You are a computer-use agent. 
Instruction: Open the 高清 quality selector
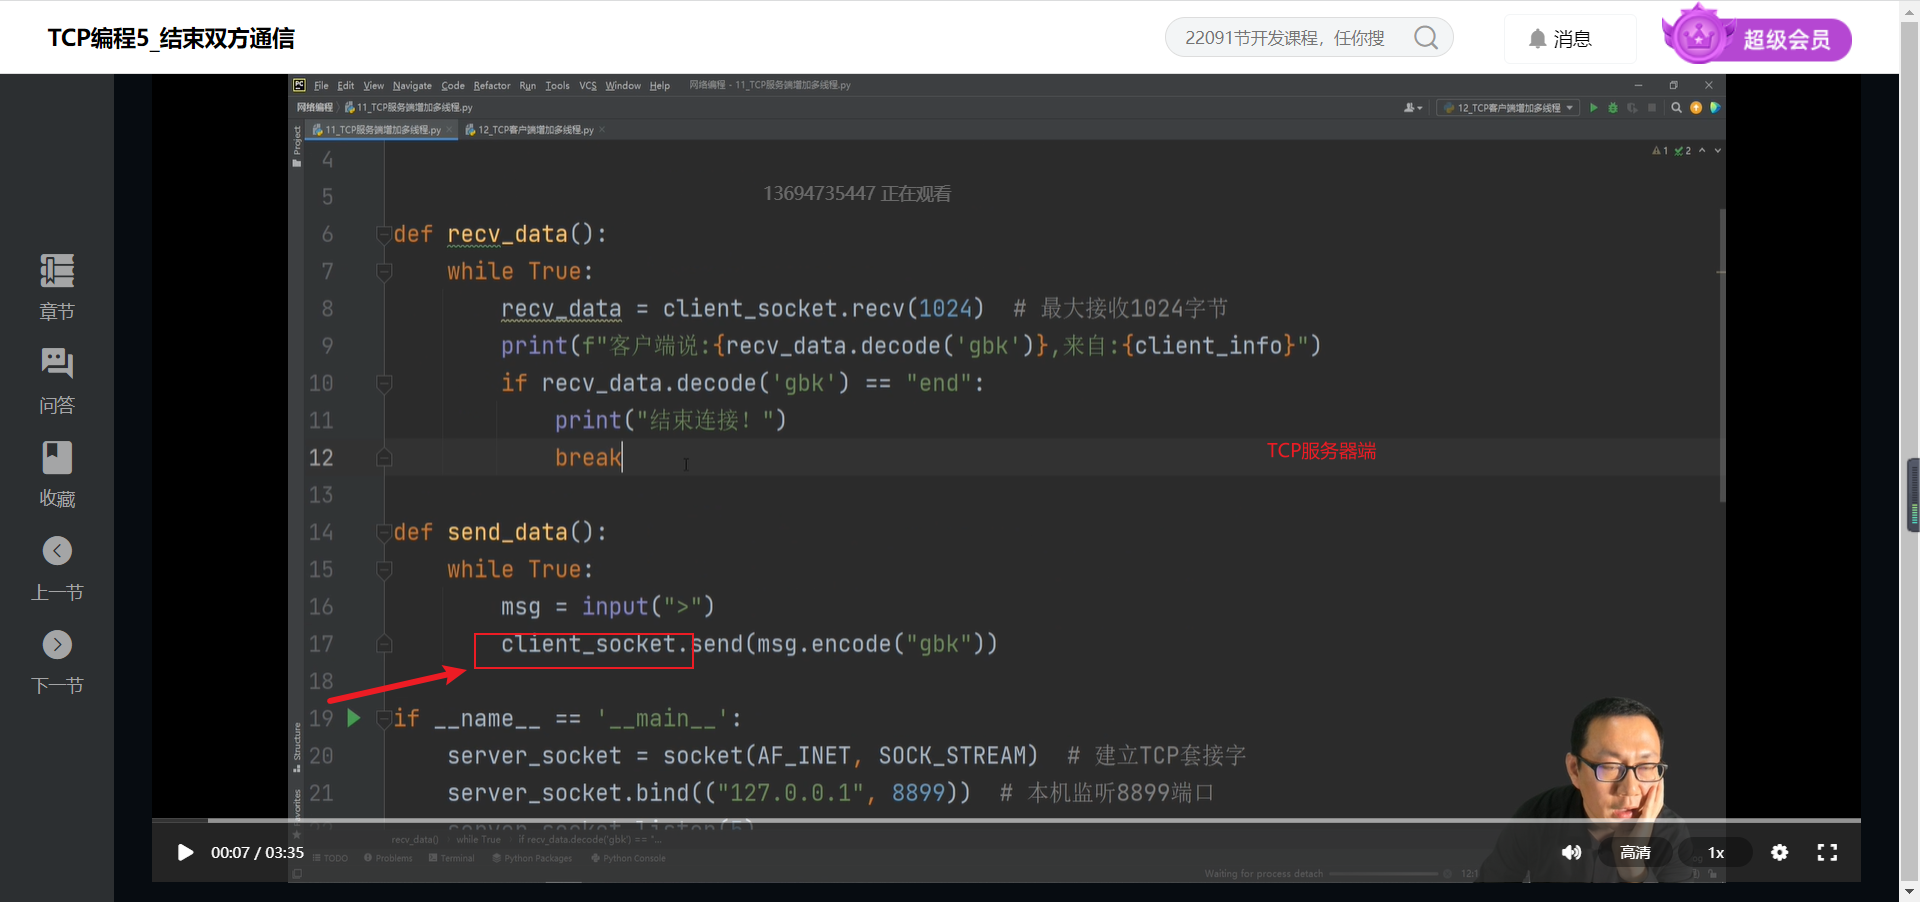[1635, 852]
